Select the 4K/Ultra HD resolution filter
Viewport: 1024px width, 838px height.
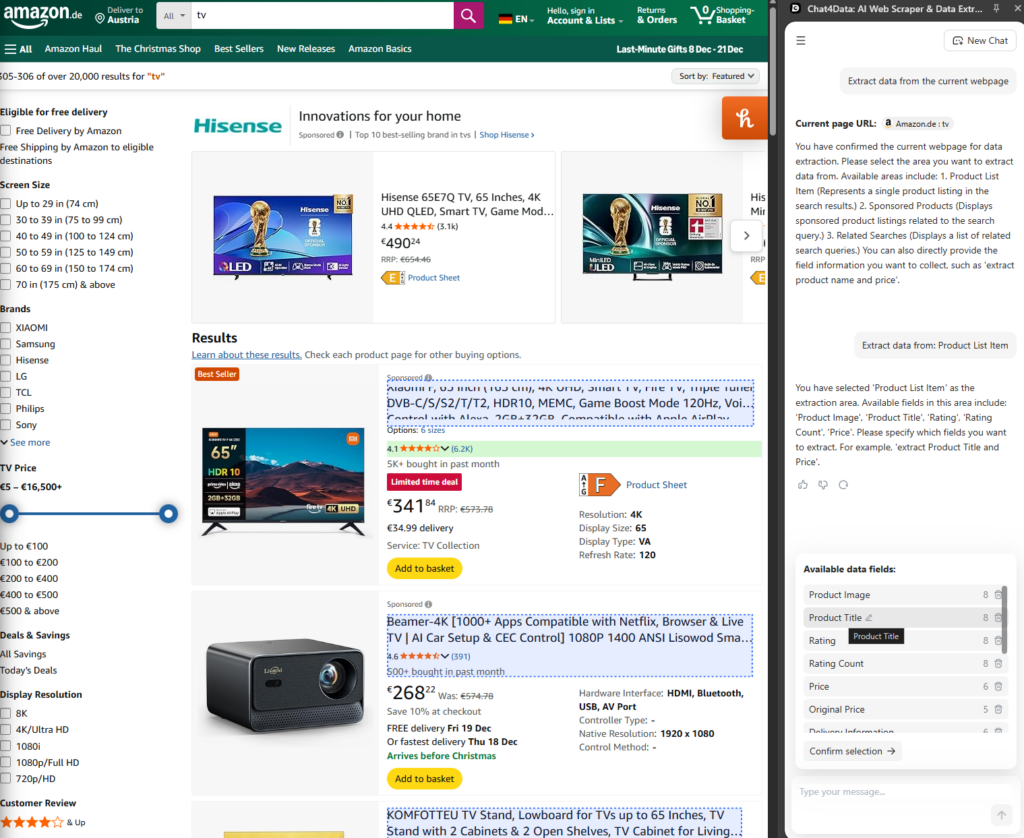click(8, 729)
